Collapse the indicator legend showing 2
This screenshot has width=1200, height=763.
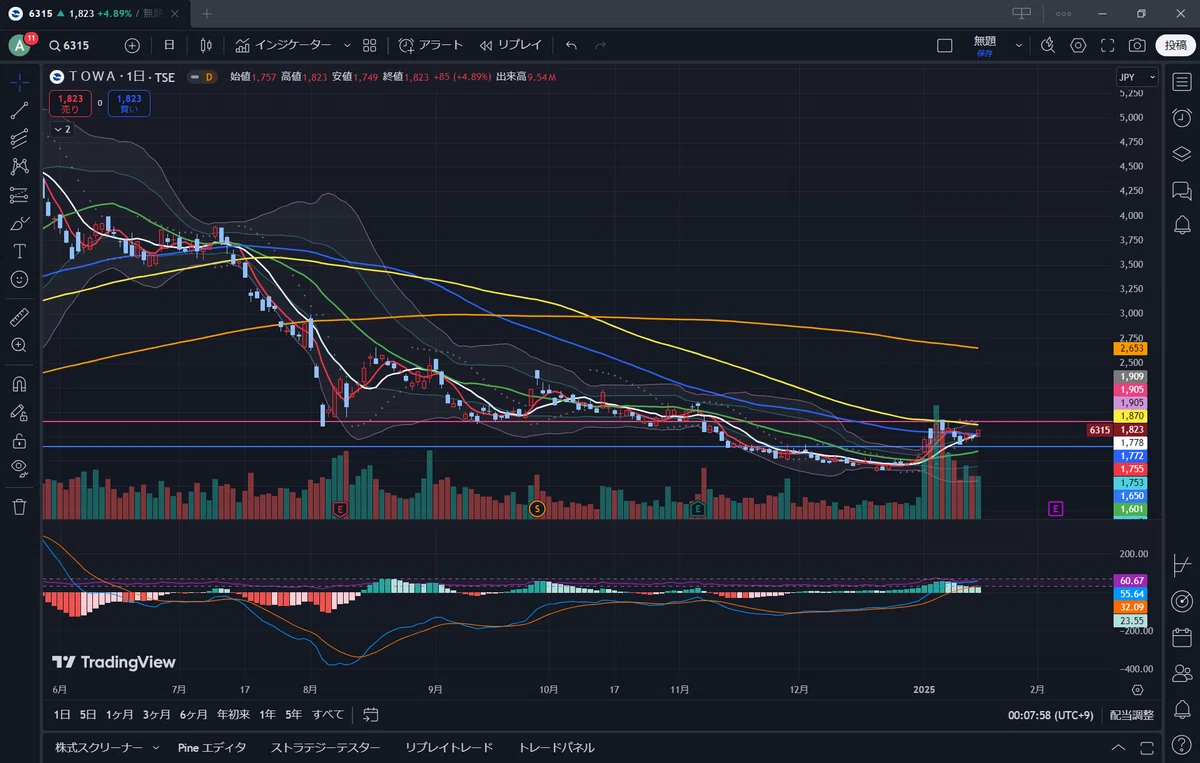point(61,129)
